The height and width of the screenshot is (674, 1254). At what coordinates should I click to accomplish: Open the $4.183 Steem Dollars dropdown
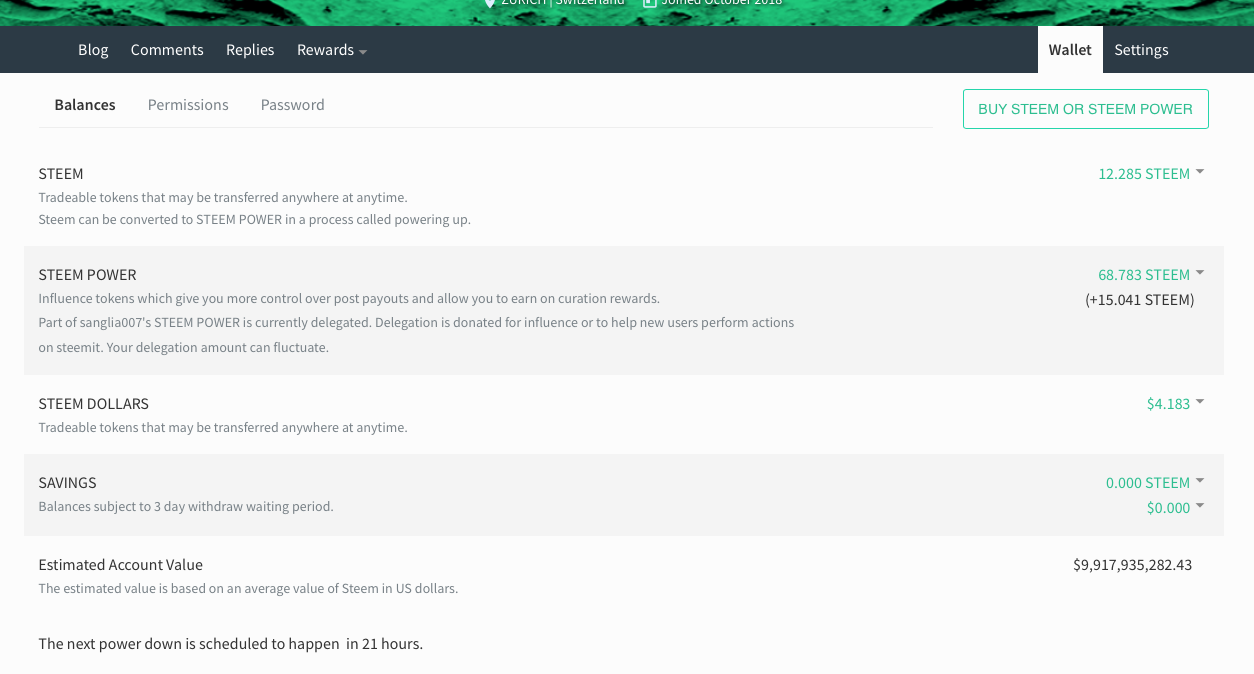1174,404
